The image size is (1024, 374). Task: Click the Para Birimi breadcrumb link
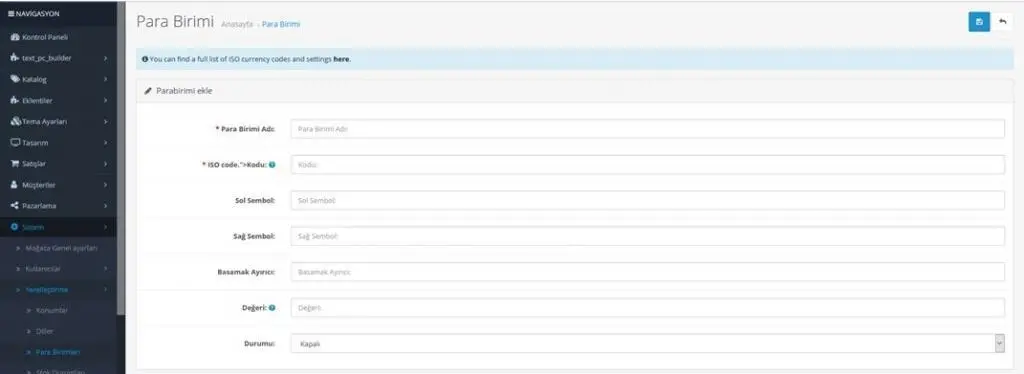click(x=281, y=24)
